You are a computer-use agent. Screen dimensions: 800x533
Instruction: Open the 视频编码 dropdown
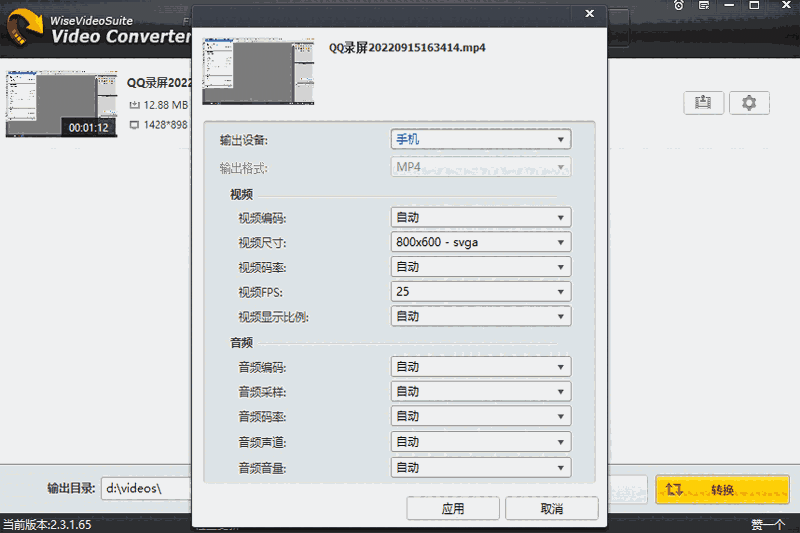pos(481,218)
